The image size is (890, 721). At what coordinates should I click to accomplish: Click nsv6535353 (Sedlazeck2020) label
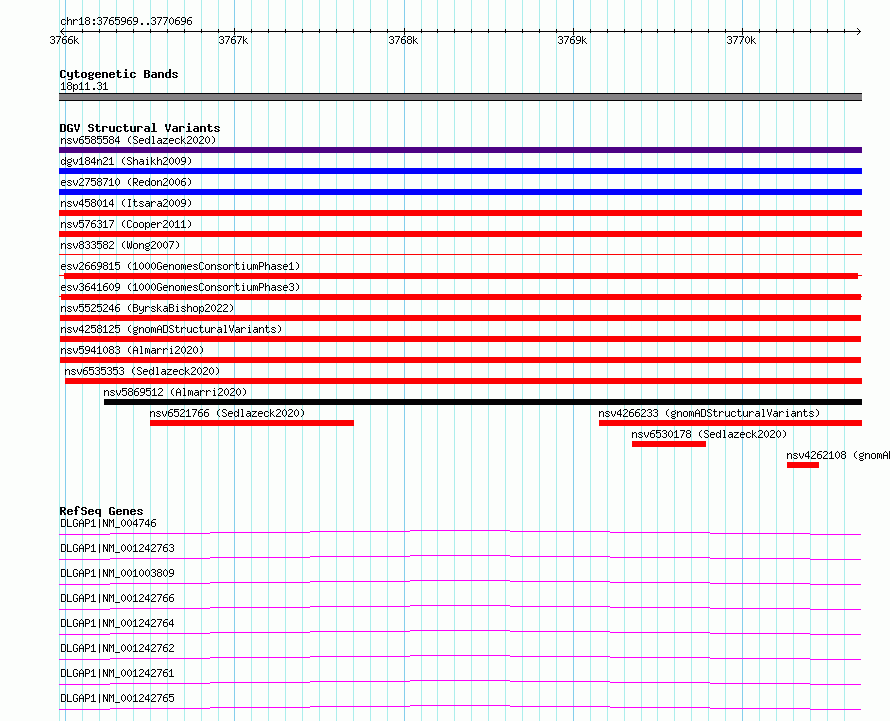142,371
